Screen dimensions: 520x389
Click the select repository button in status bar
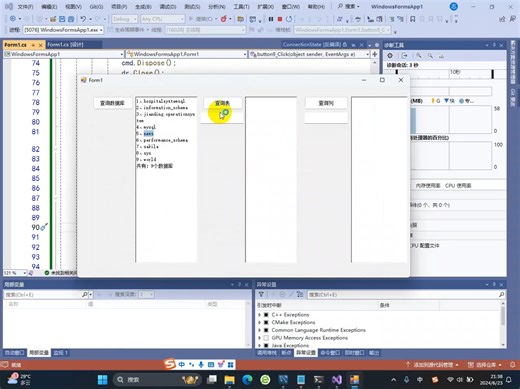(485, 365)
